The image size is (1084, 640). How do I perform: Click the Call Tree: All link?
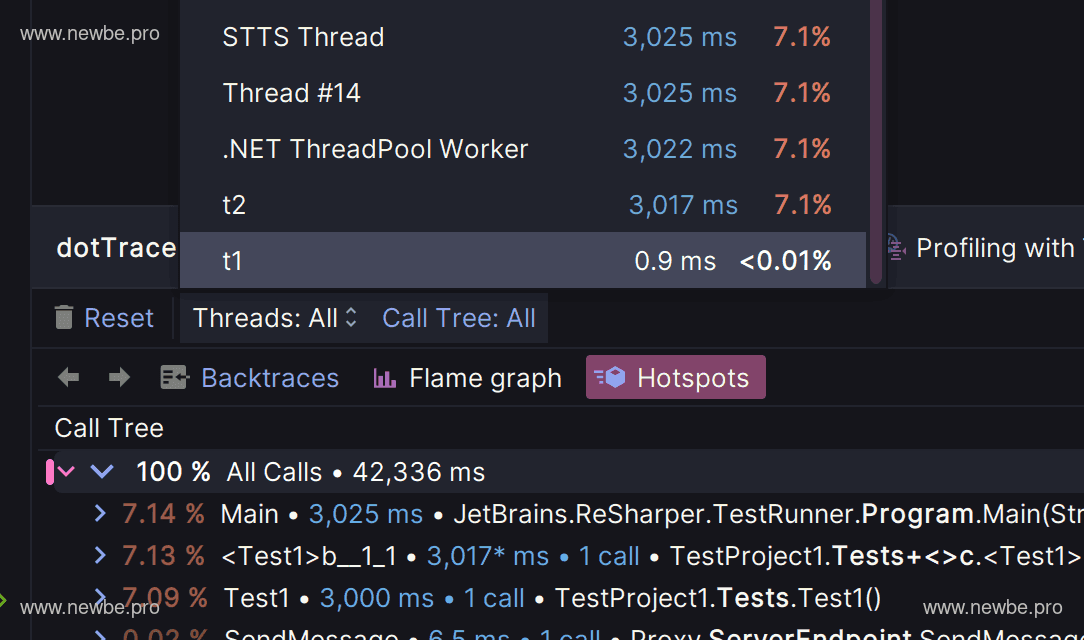point(459,318)
